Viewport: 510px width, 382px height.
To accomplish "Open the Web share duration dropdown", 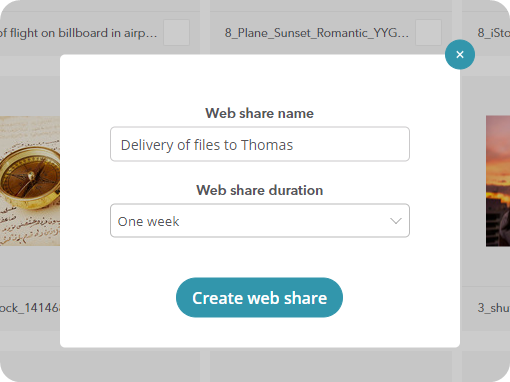I will pos(260,221).
